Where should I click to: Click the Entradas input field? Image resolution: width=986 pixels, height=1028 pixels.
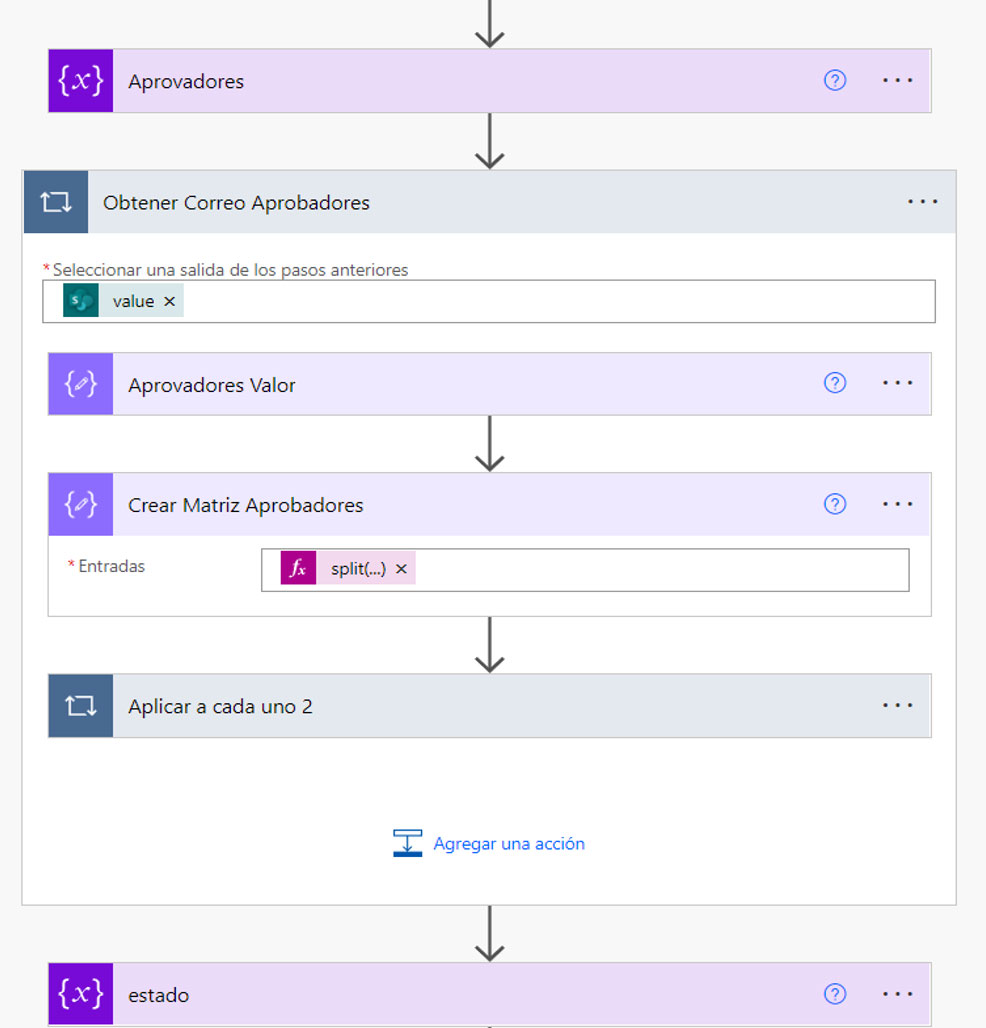point(650,568)
